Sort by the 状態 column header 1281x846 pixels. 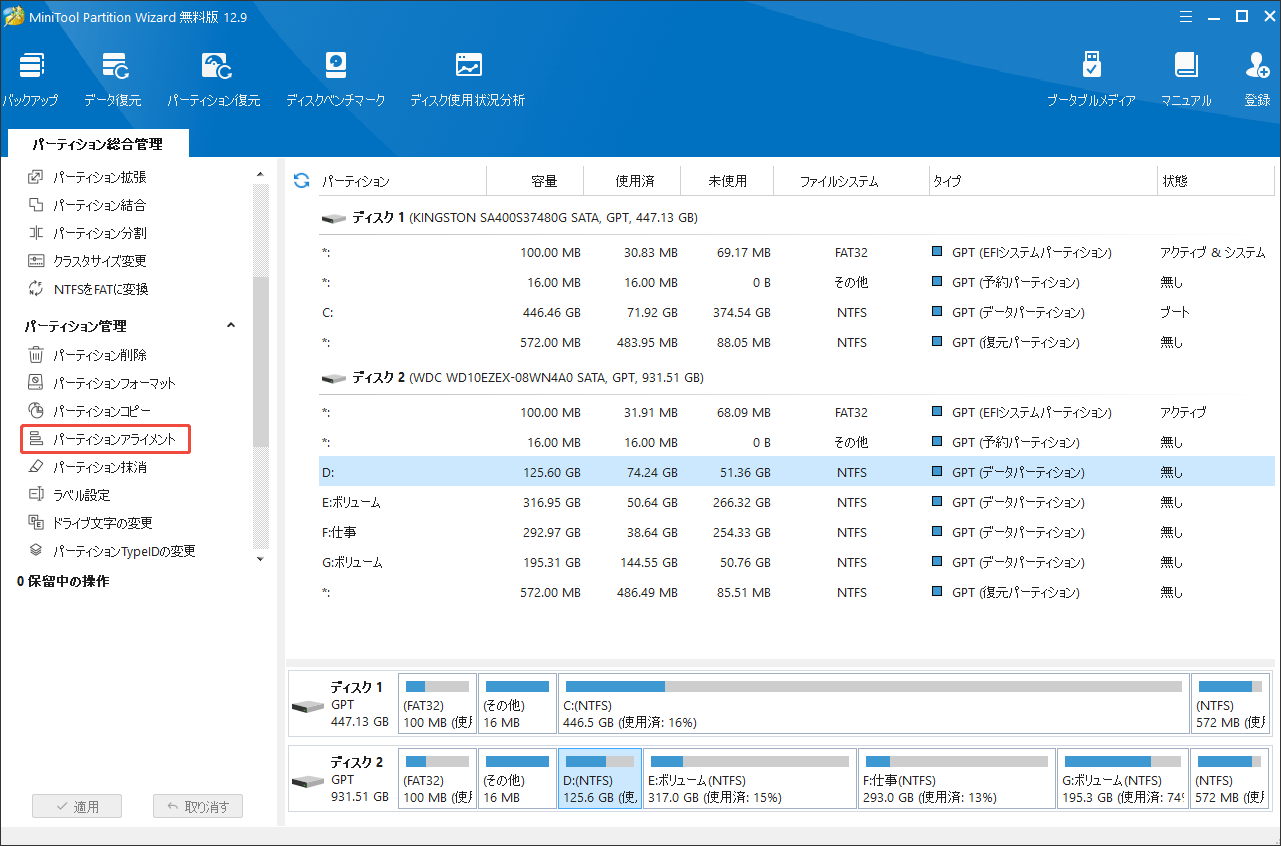point(1216,181)
